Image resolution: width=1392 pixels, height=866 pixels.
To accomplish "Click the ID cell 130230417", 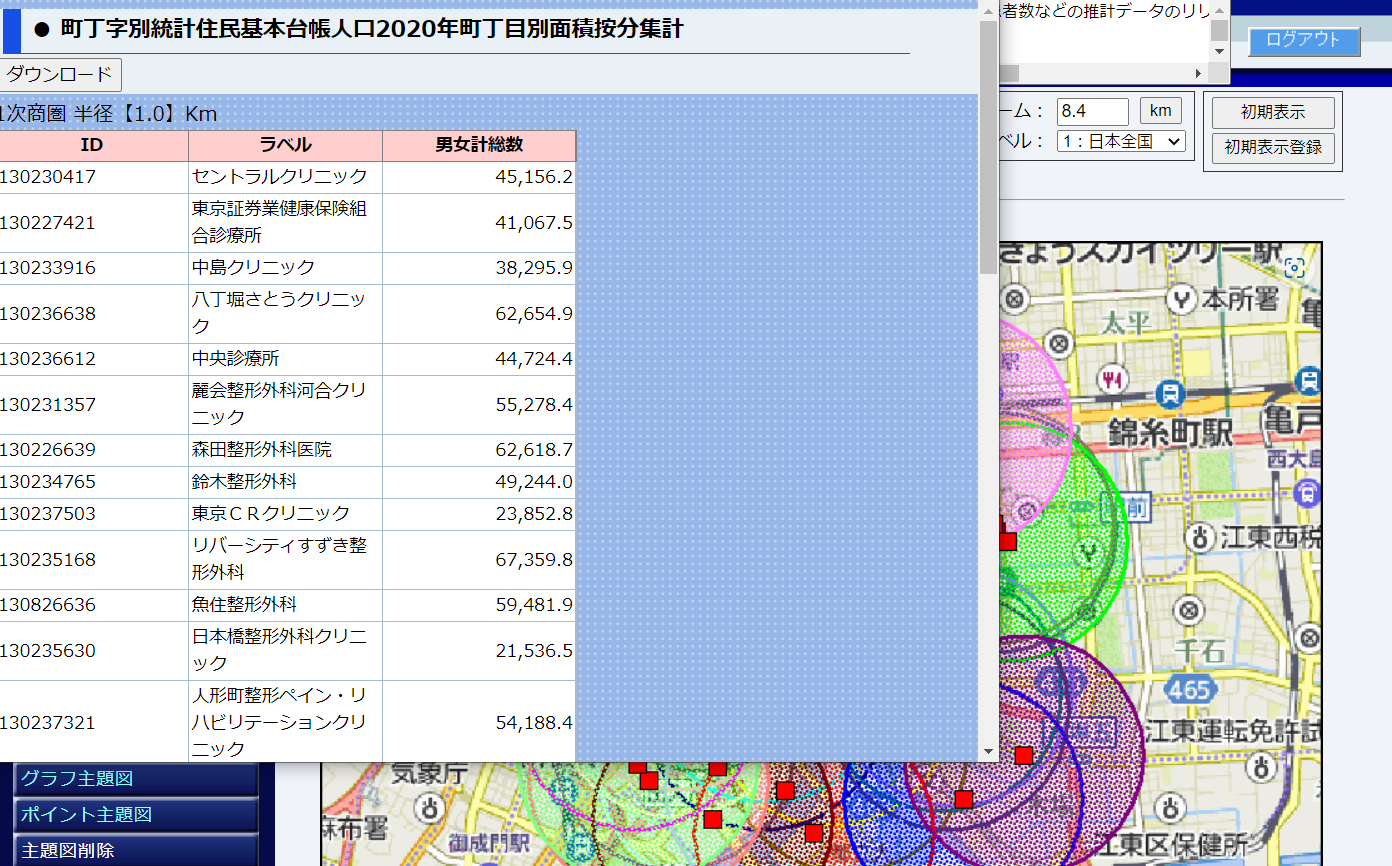I will point(92,177).
